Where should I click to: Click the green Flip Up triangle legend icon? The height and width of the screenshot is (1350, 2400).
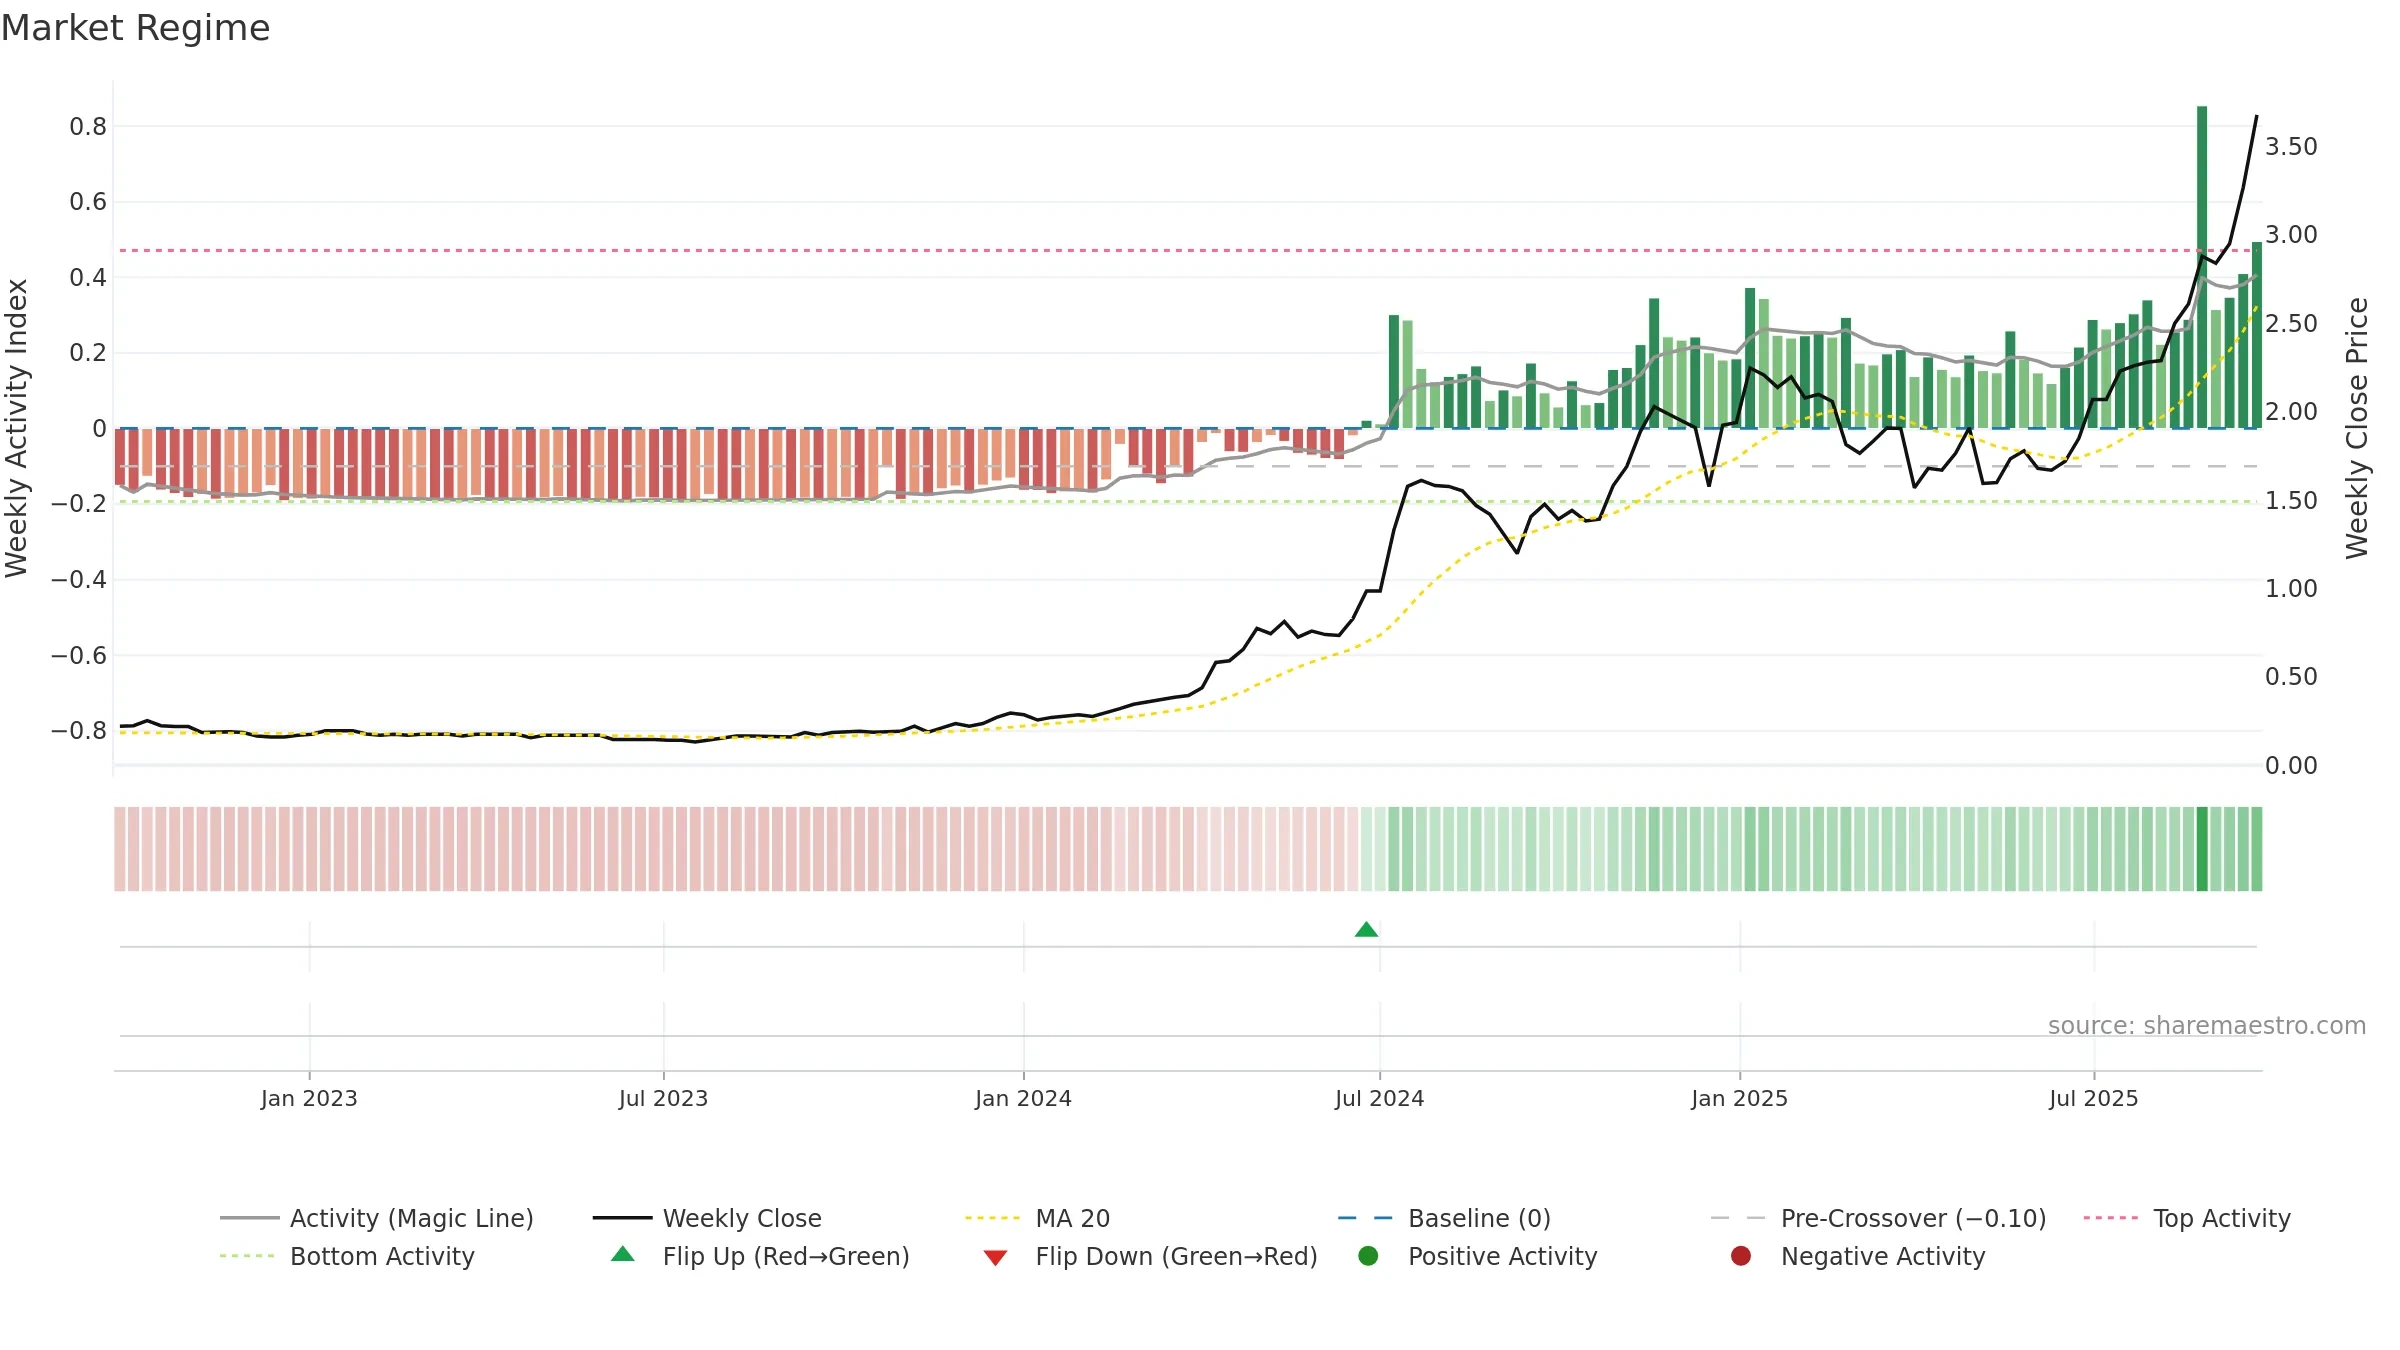(623, 1254)
